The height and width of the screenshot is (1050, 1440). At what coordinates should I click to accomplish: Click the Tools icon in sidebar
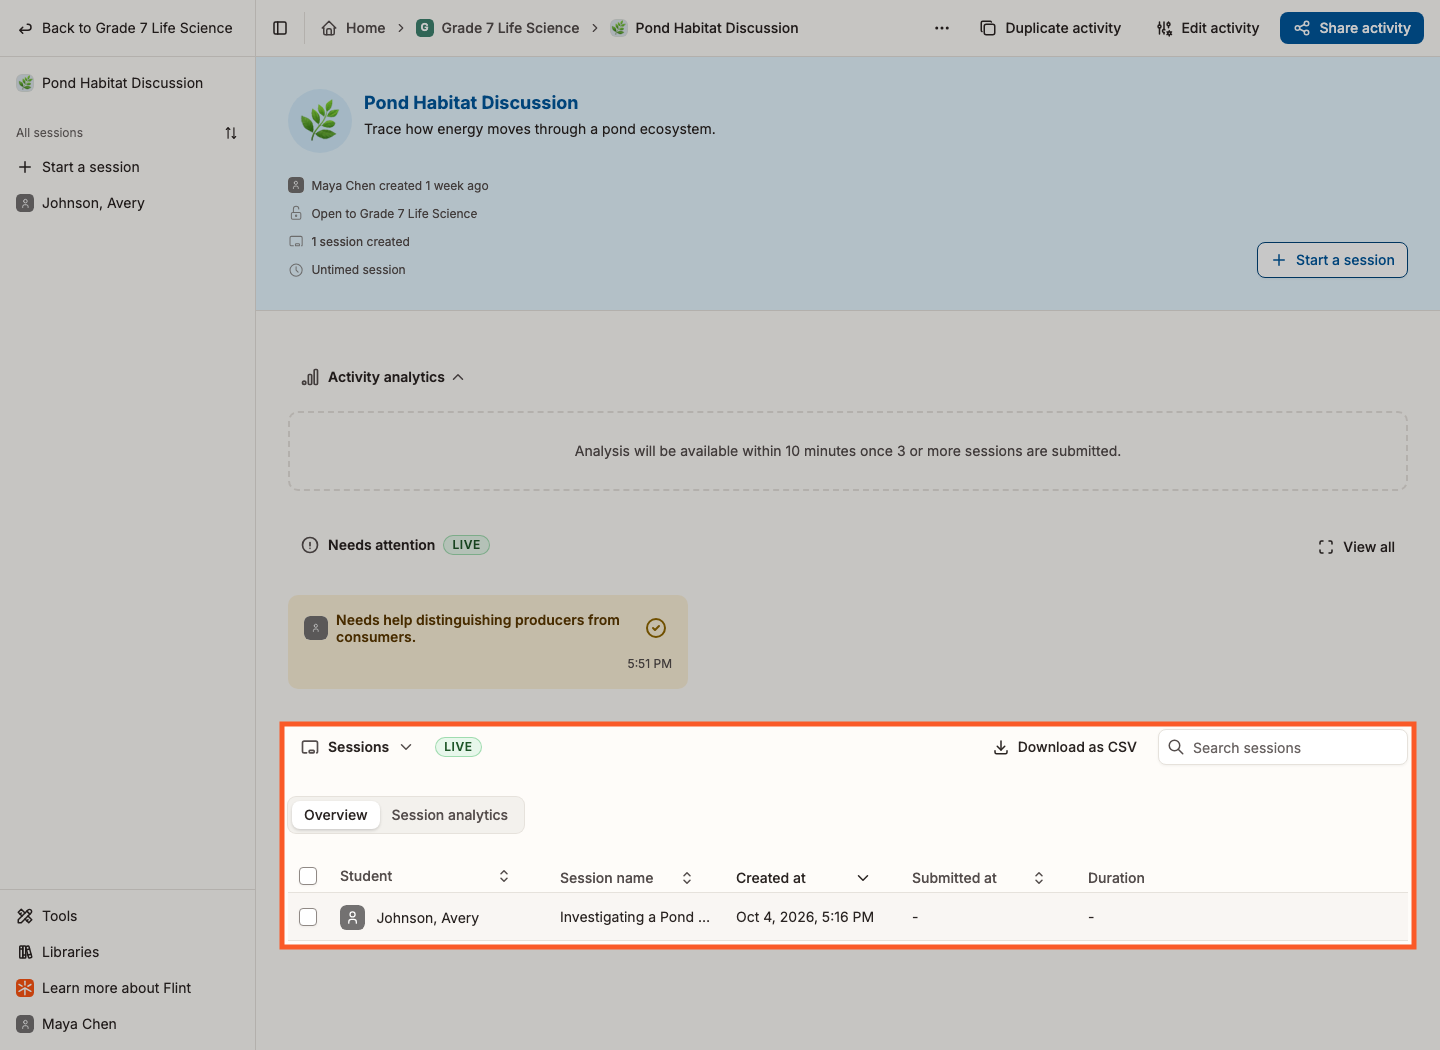click(x=25, y=916)
